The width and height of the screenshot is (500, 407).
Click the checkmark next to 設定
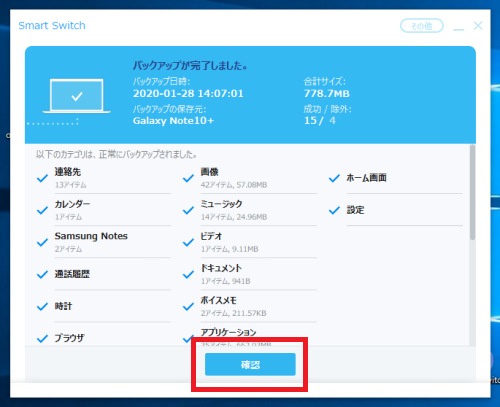coord(334,210)
